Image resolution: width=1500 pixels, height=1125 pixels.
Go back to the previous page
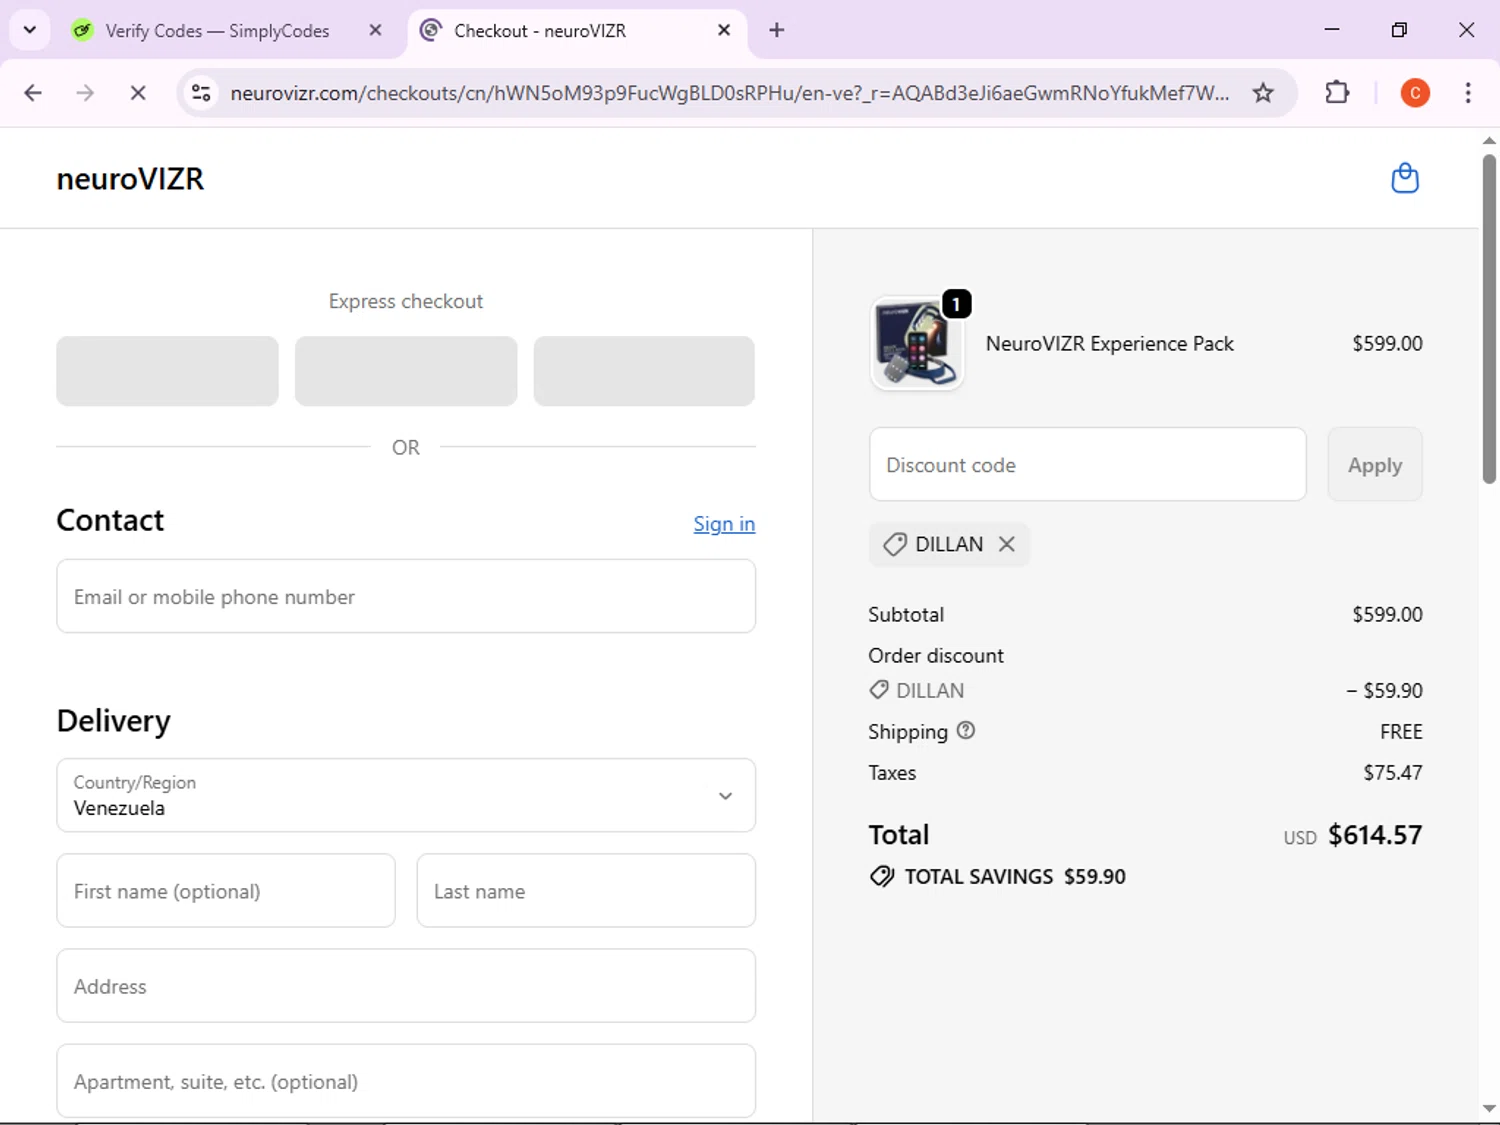[33, 93]
